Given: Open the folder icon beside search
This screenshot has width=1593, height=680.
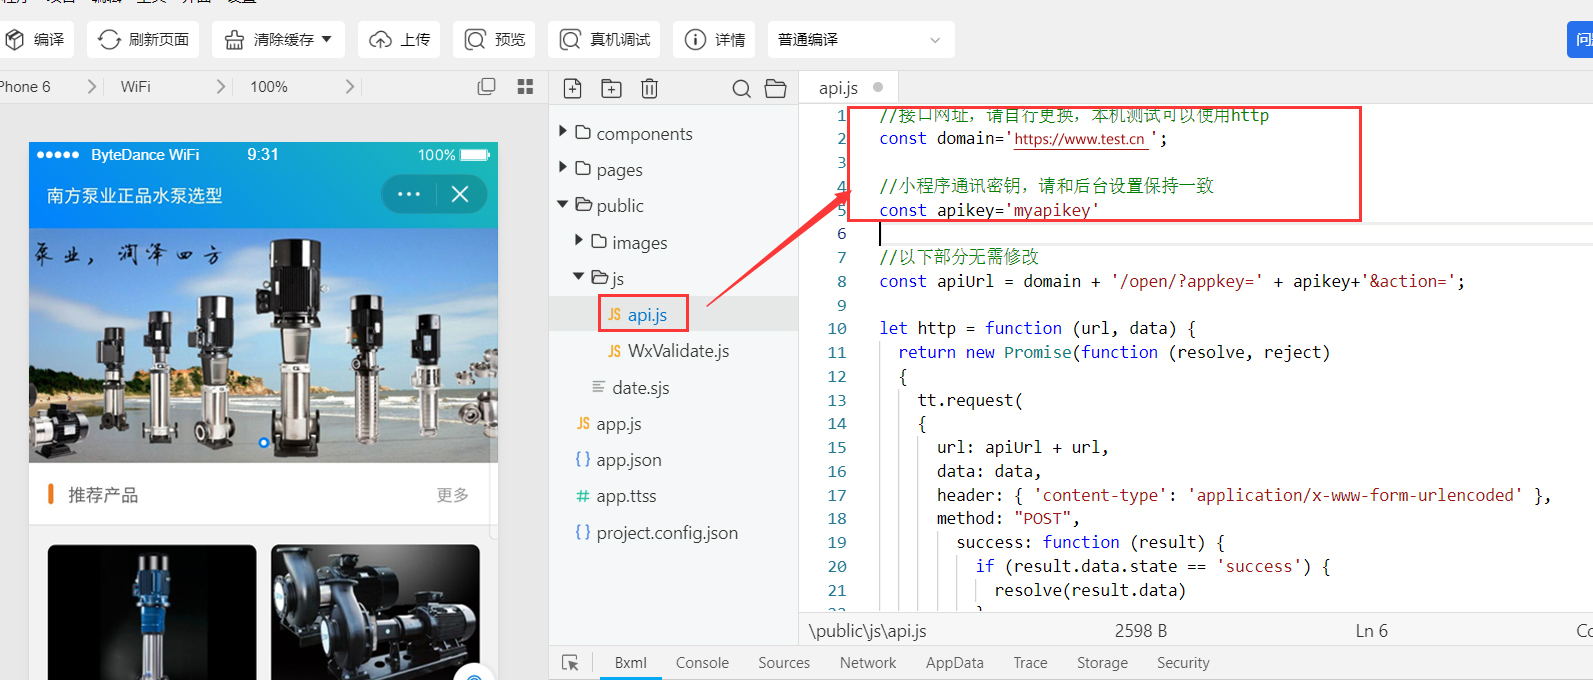Looking at the screenshot, I should click(776, 88).
